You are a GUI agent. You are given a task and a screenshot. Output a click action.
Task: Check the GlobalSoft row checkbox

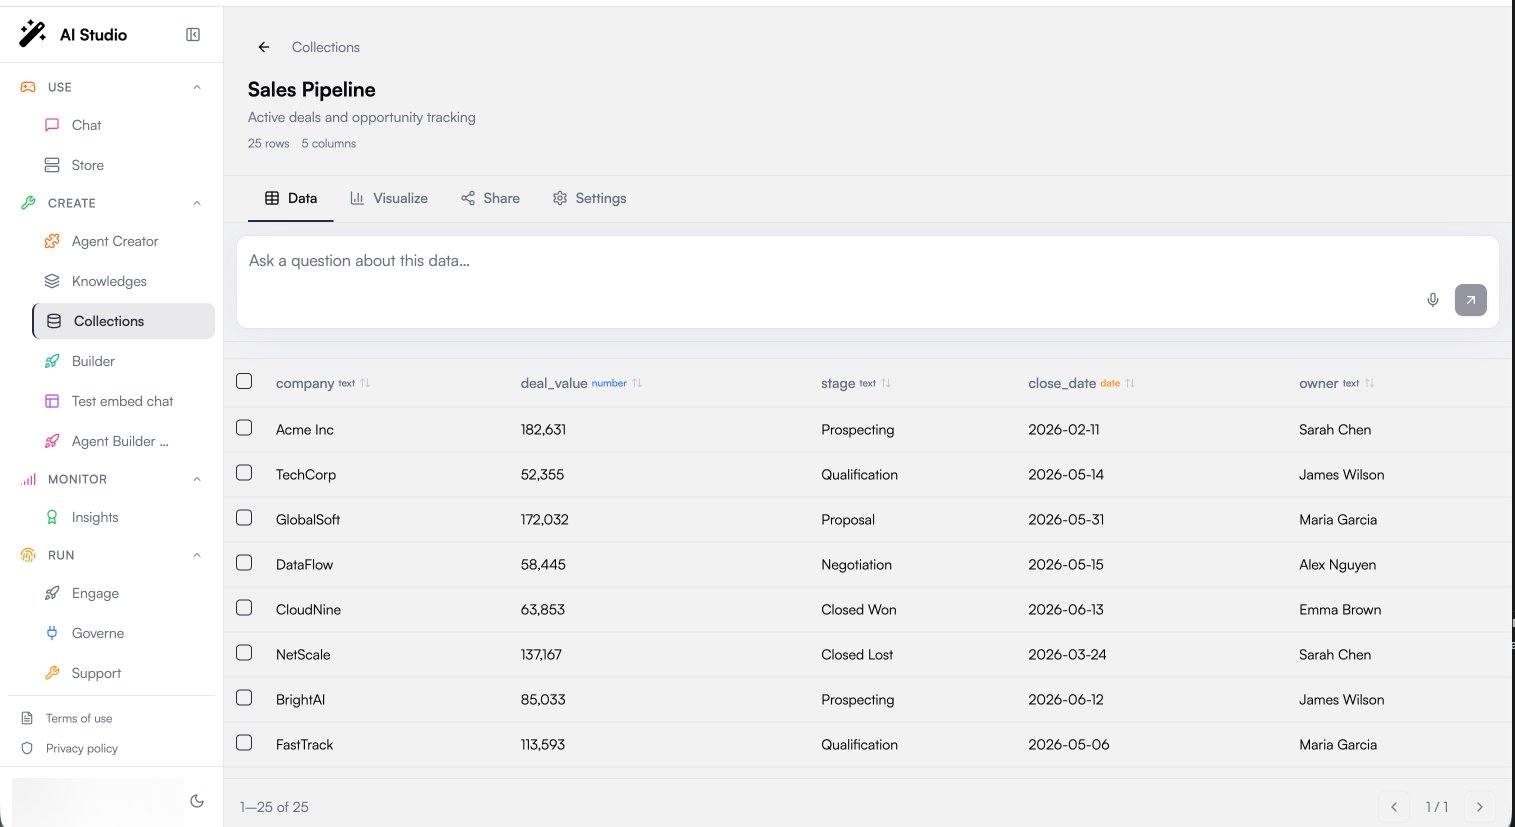point(244,518)
